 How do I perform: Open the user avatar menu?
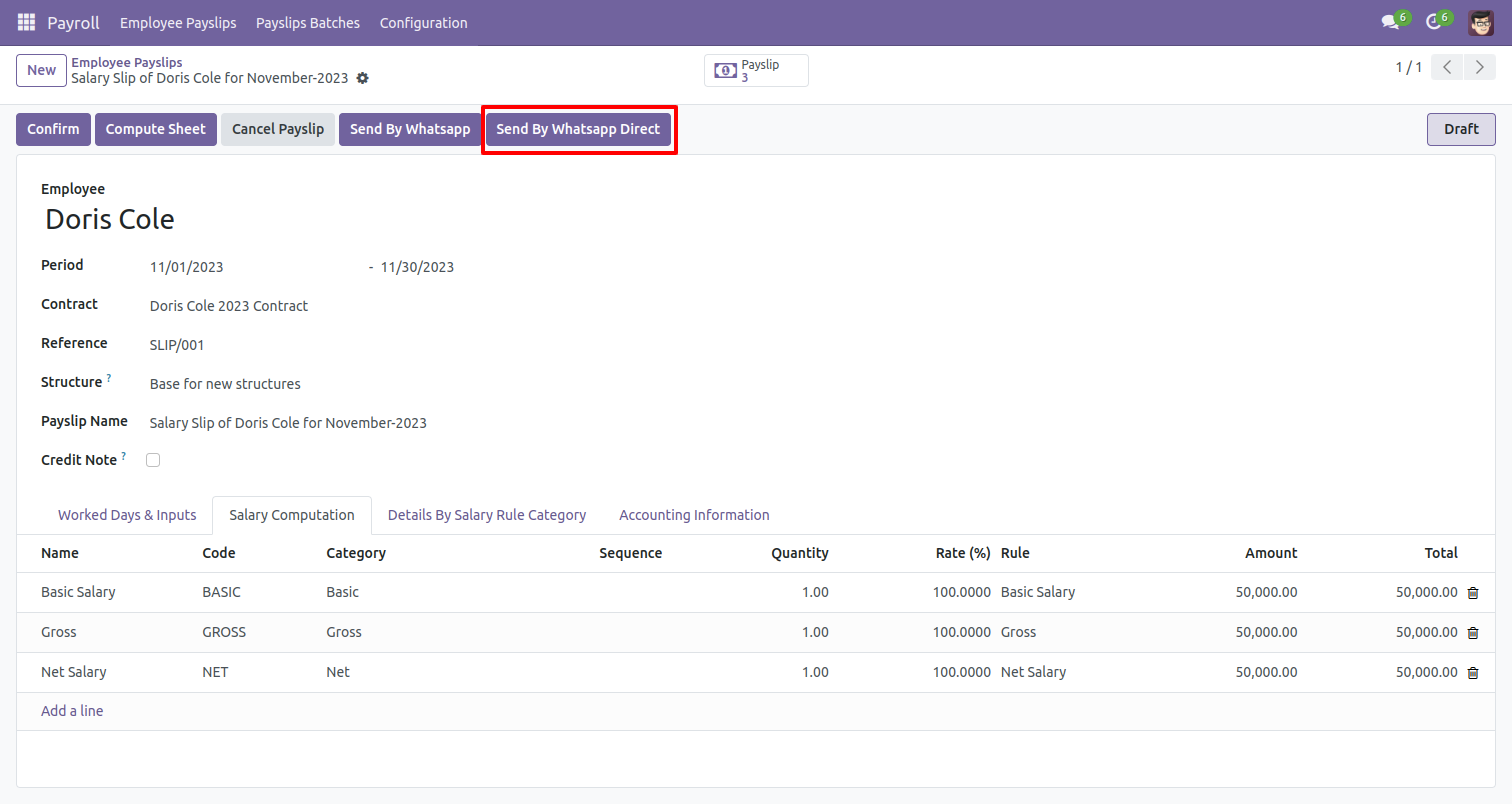(x=1481, y=22)
